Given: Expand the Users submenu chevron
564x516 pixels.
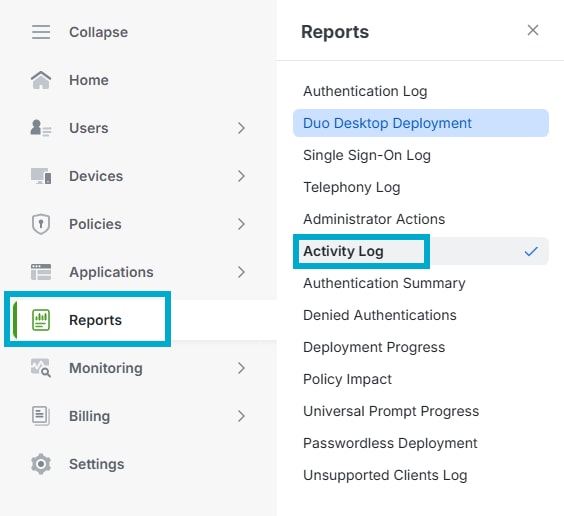Looking at the screenshot, I should pos(241,128).
